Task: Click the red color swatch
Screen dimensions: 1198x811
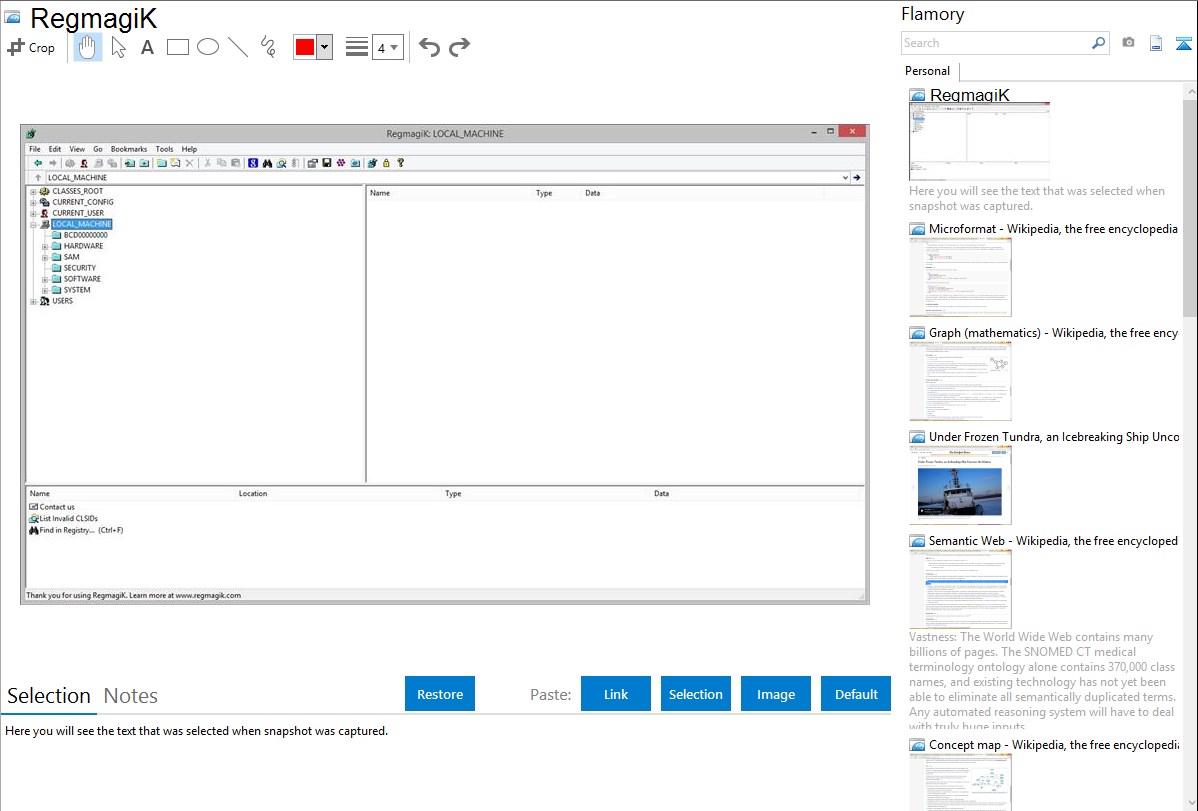Action: click(x=305, y=47)
